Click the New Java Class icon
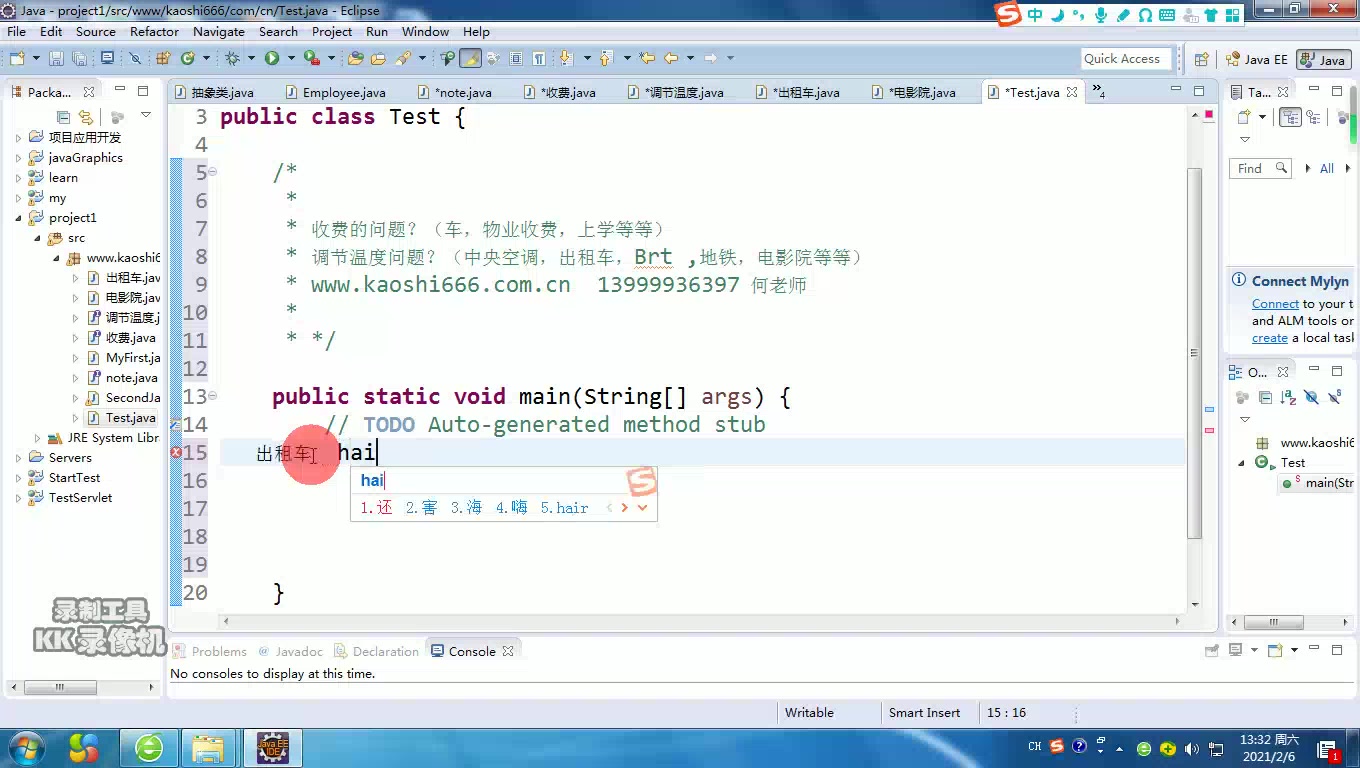Image resolution: width=1360 pixels, height=768 pixels. pos(187,59)
